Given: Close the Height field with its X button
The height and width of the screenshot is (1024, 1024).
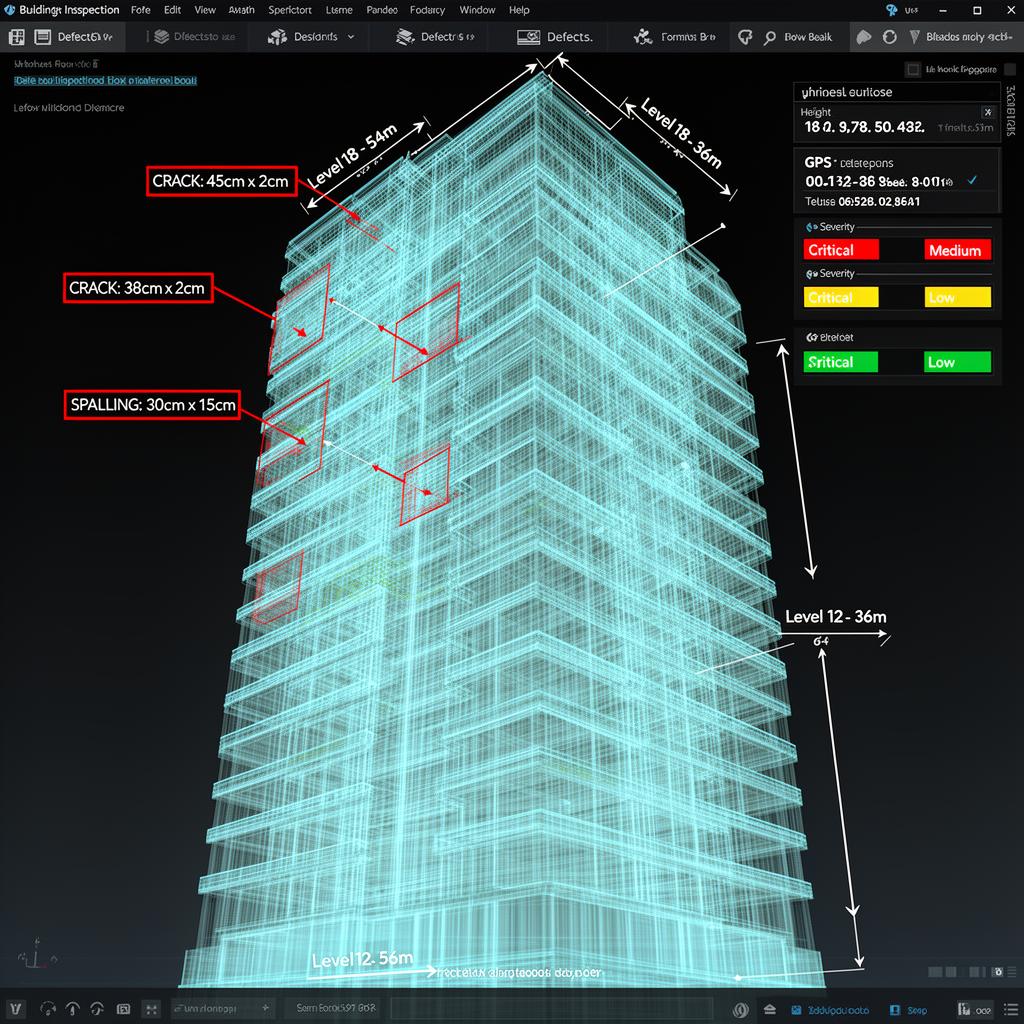Looking at the screenshot, I should [x=988, y=112].
